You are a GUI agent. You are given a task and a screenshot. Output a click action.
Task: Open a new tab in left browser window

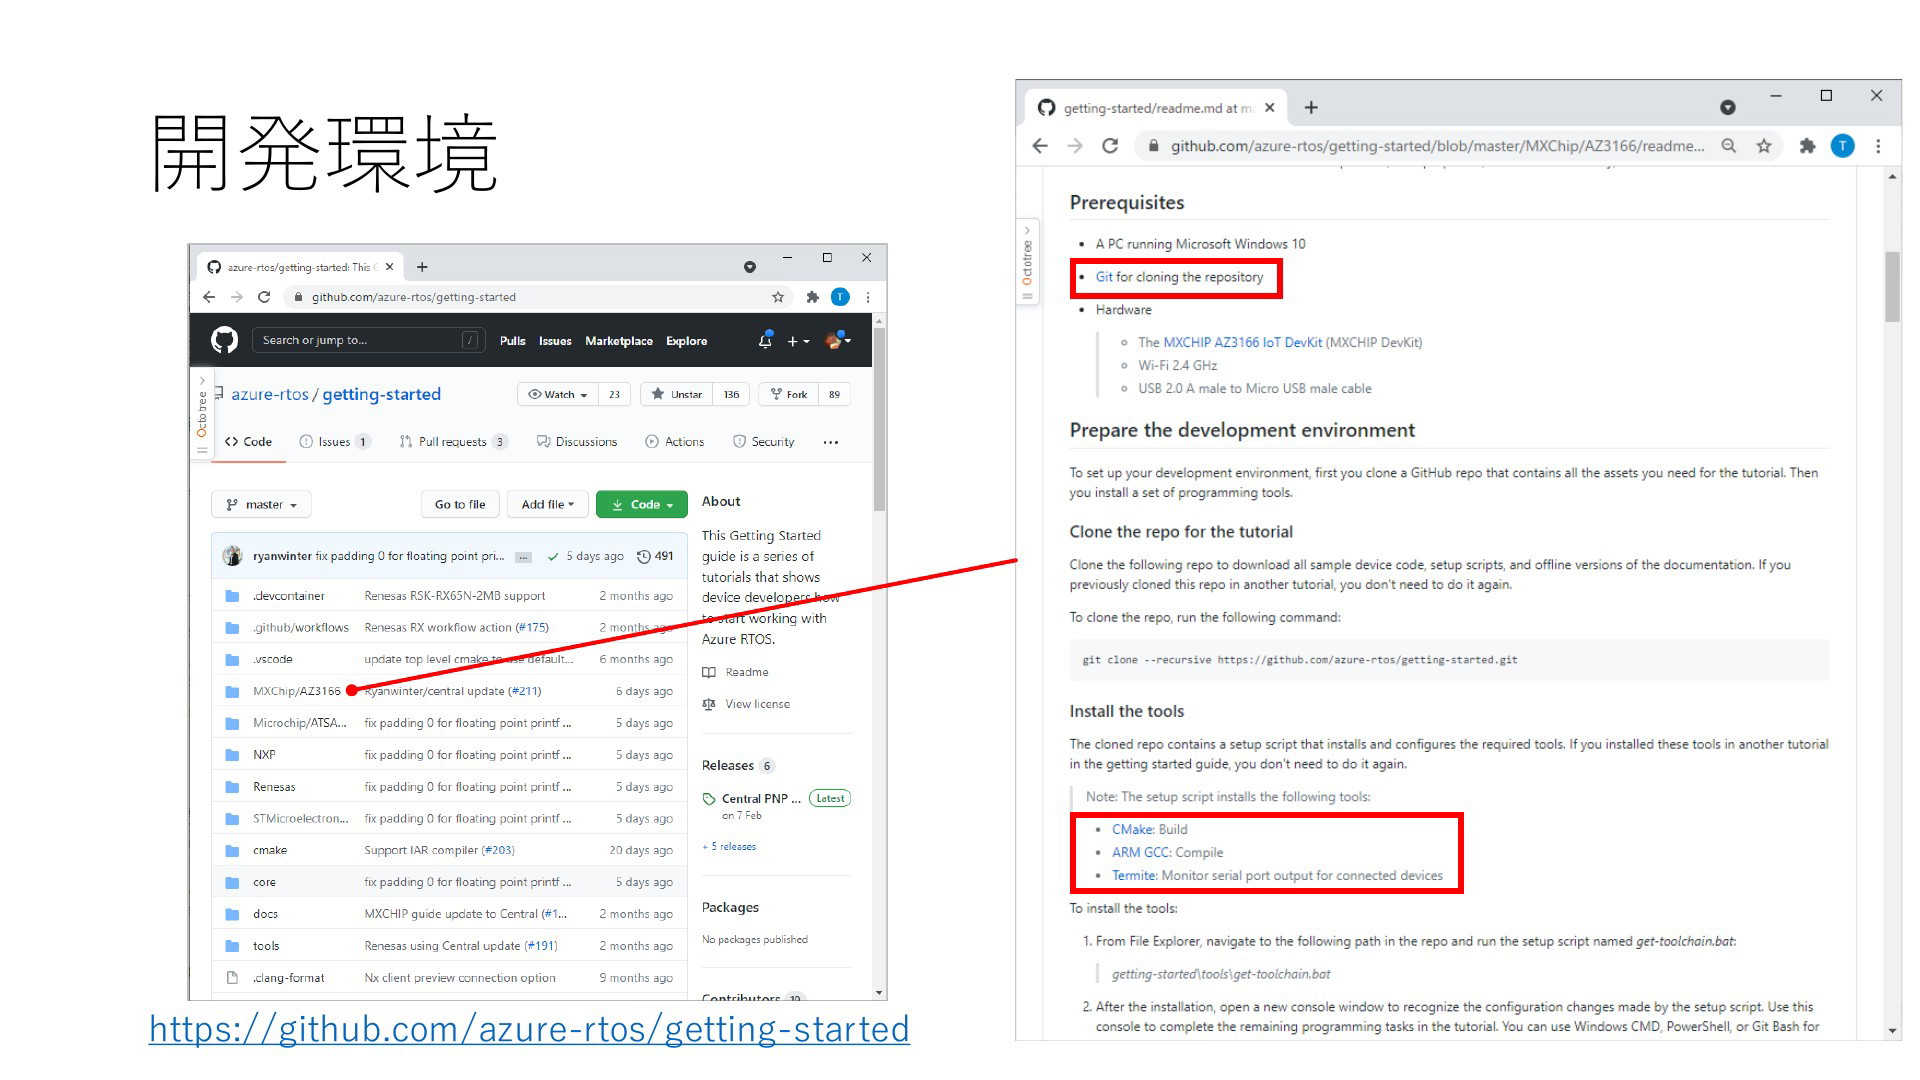[x=422, y=267]
